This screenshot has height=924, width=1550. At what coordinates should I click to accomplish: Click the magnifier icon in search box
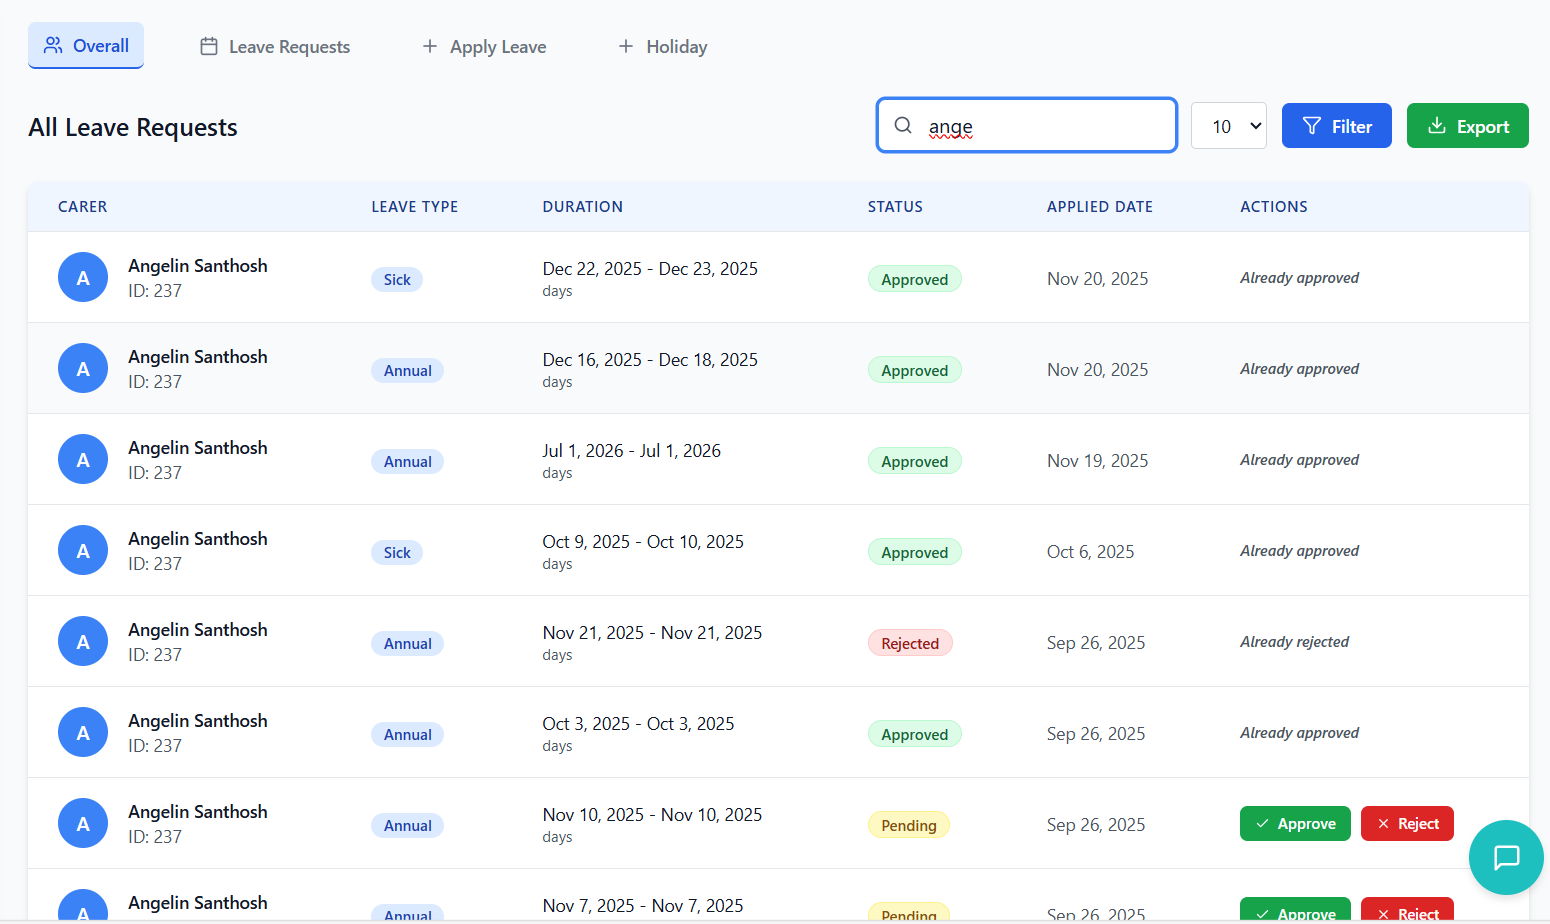[x=903, y=125]
